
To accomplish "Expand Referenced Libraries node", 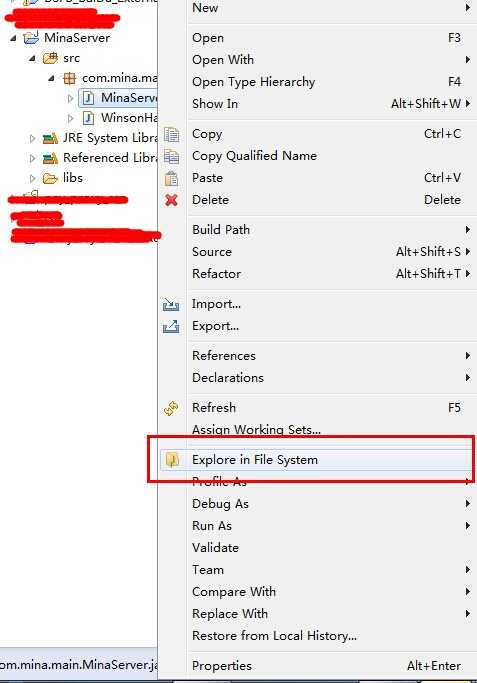I will tap(32, 158).
